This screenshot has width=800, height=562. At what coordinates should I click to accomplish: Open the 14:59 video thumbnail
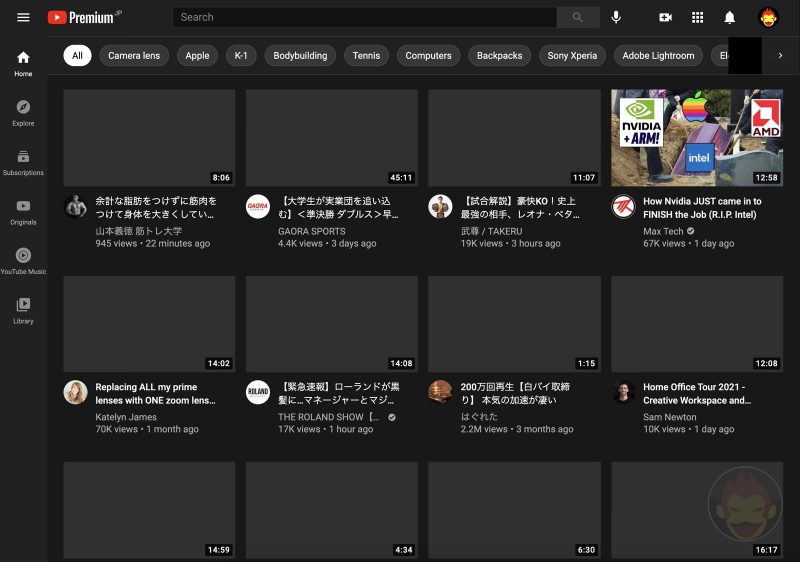click(149, 510)
